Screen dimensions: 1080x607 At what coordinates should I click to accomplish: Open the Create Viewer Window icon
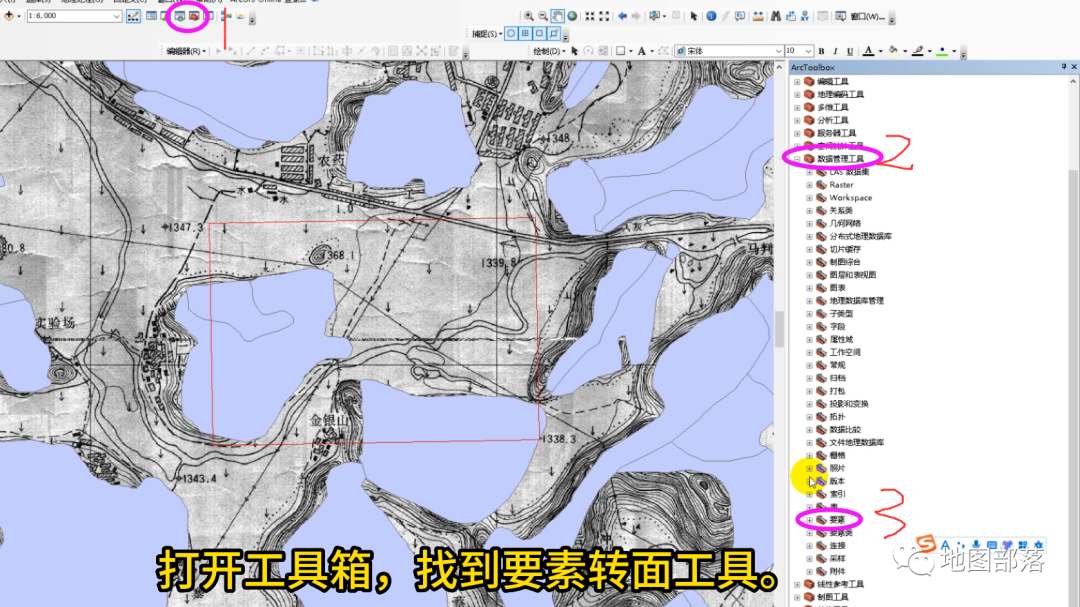pos(840,16)
